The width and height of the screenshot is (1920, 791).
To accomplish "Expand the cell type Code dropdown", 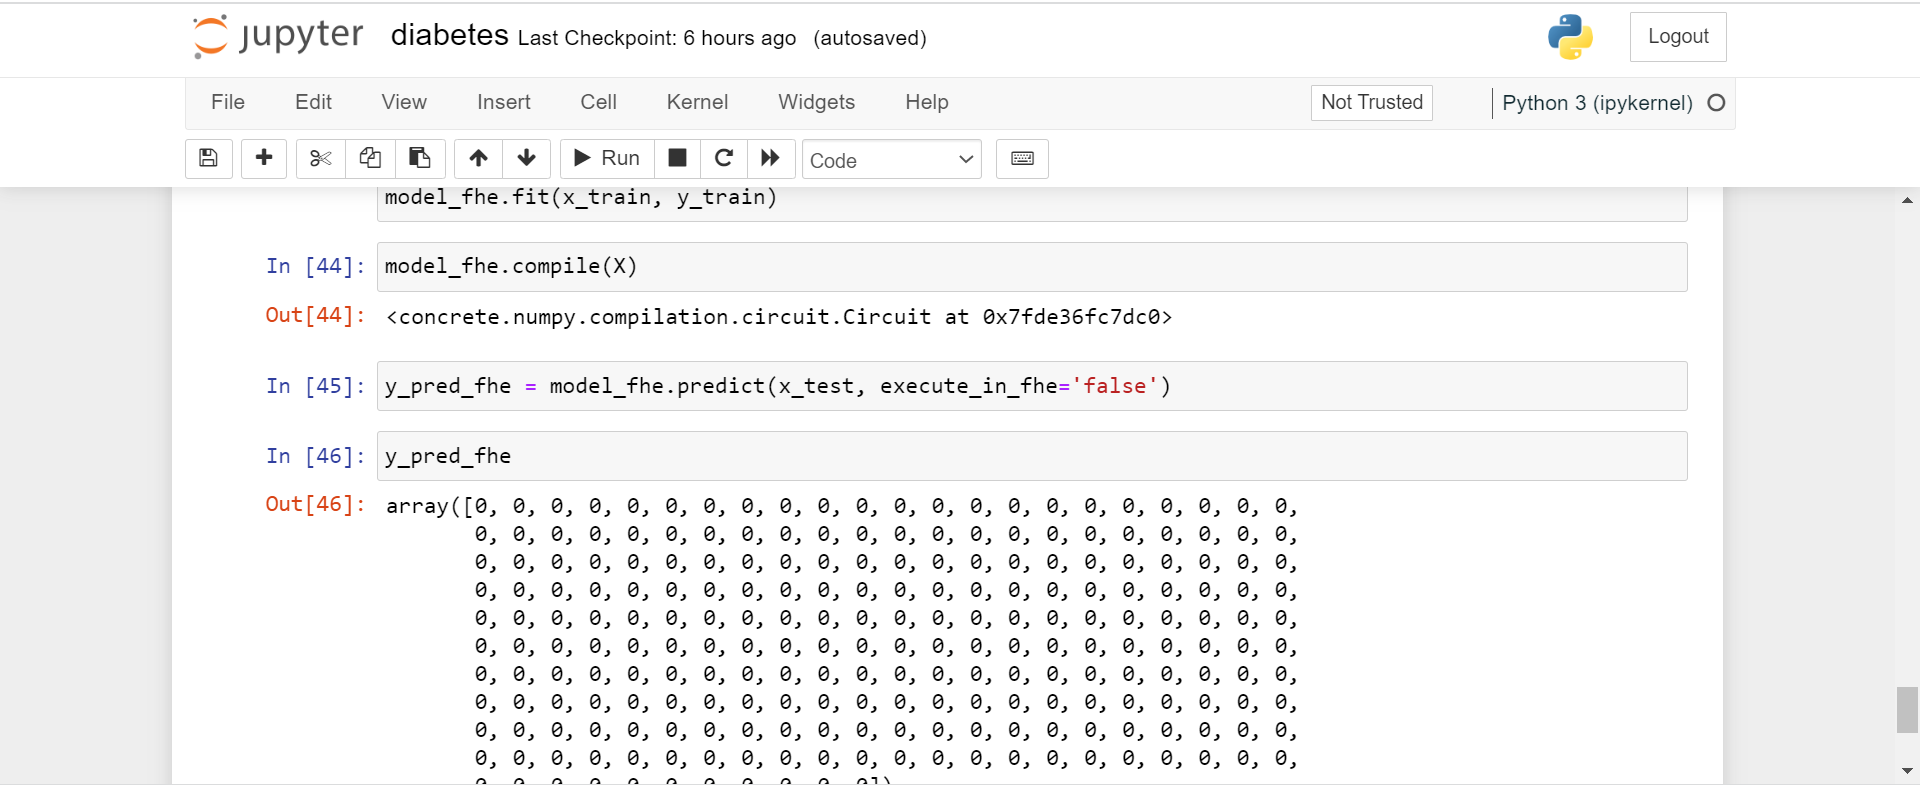I will point(891,160).
